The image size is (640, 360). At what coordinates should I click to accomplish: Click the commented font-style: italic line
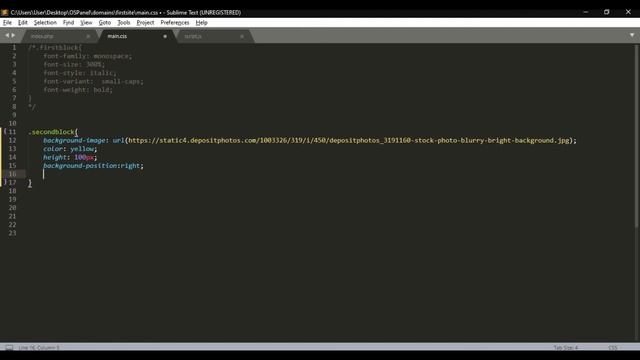point(80,73)
